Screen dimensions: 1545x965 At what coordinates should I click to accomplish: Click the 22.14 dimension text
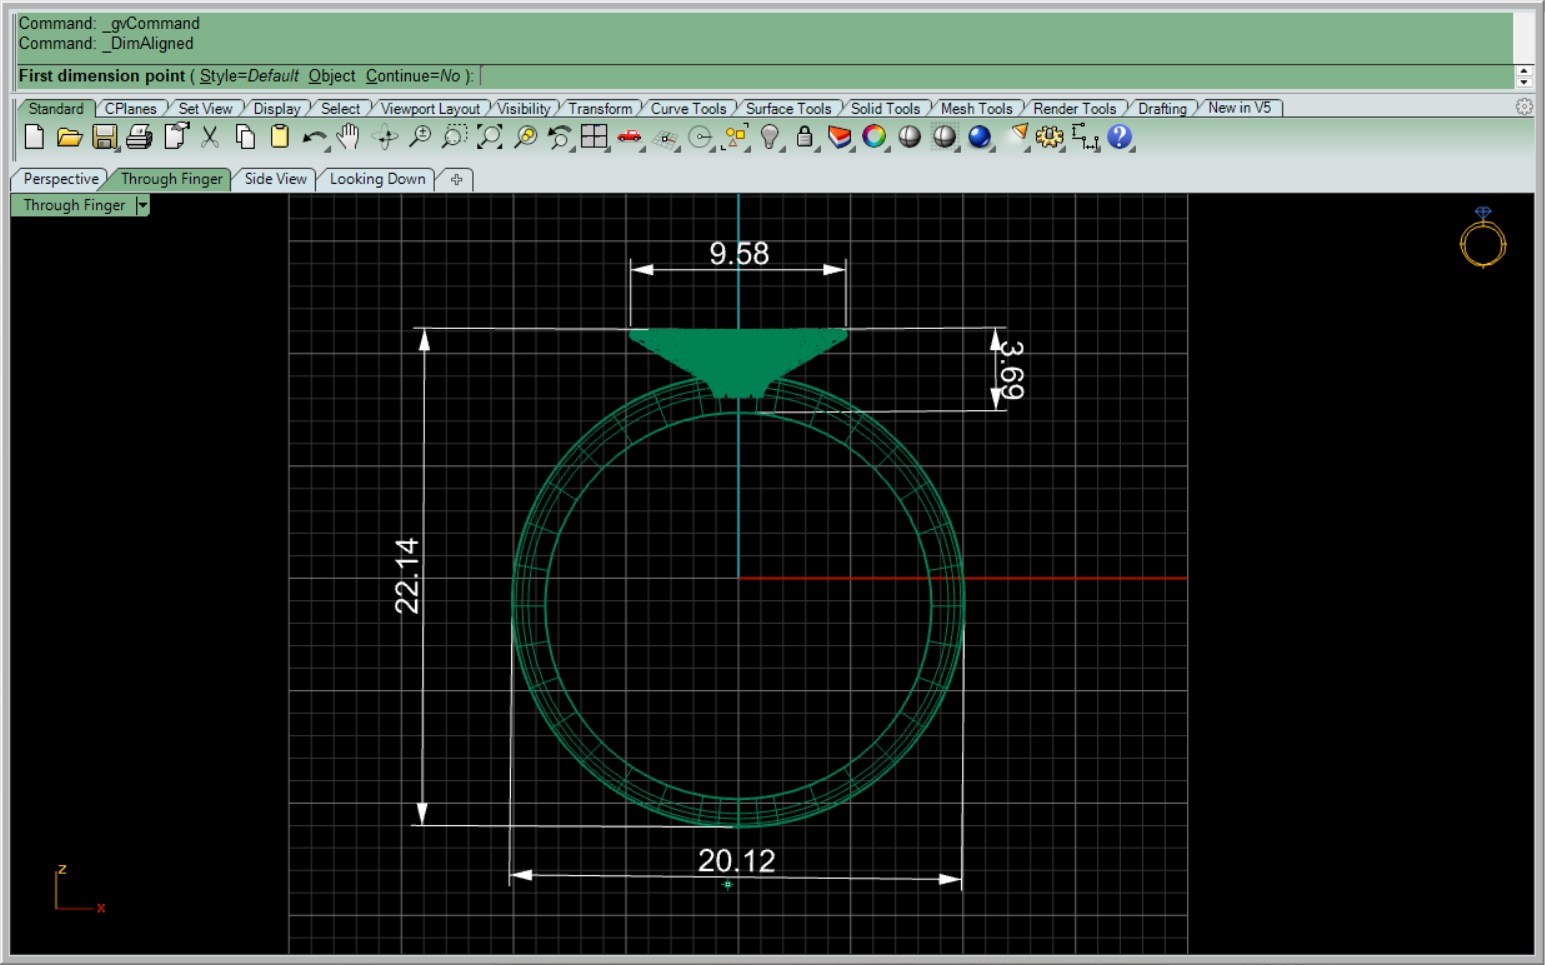407,575
